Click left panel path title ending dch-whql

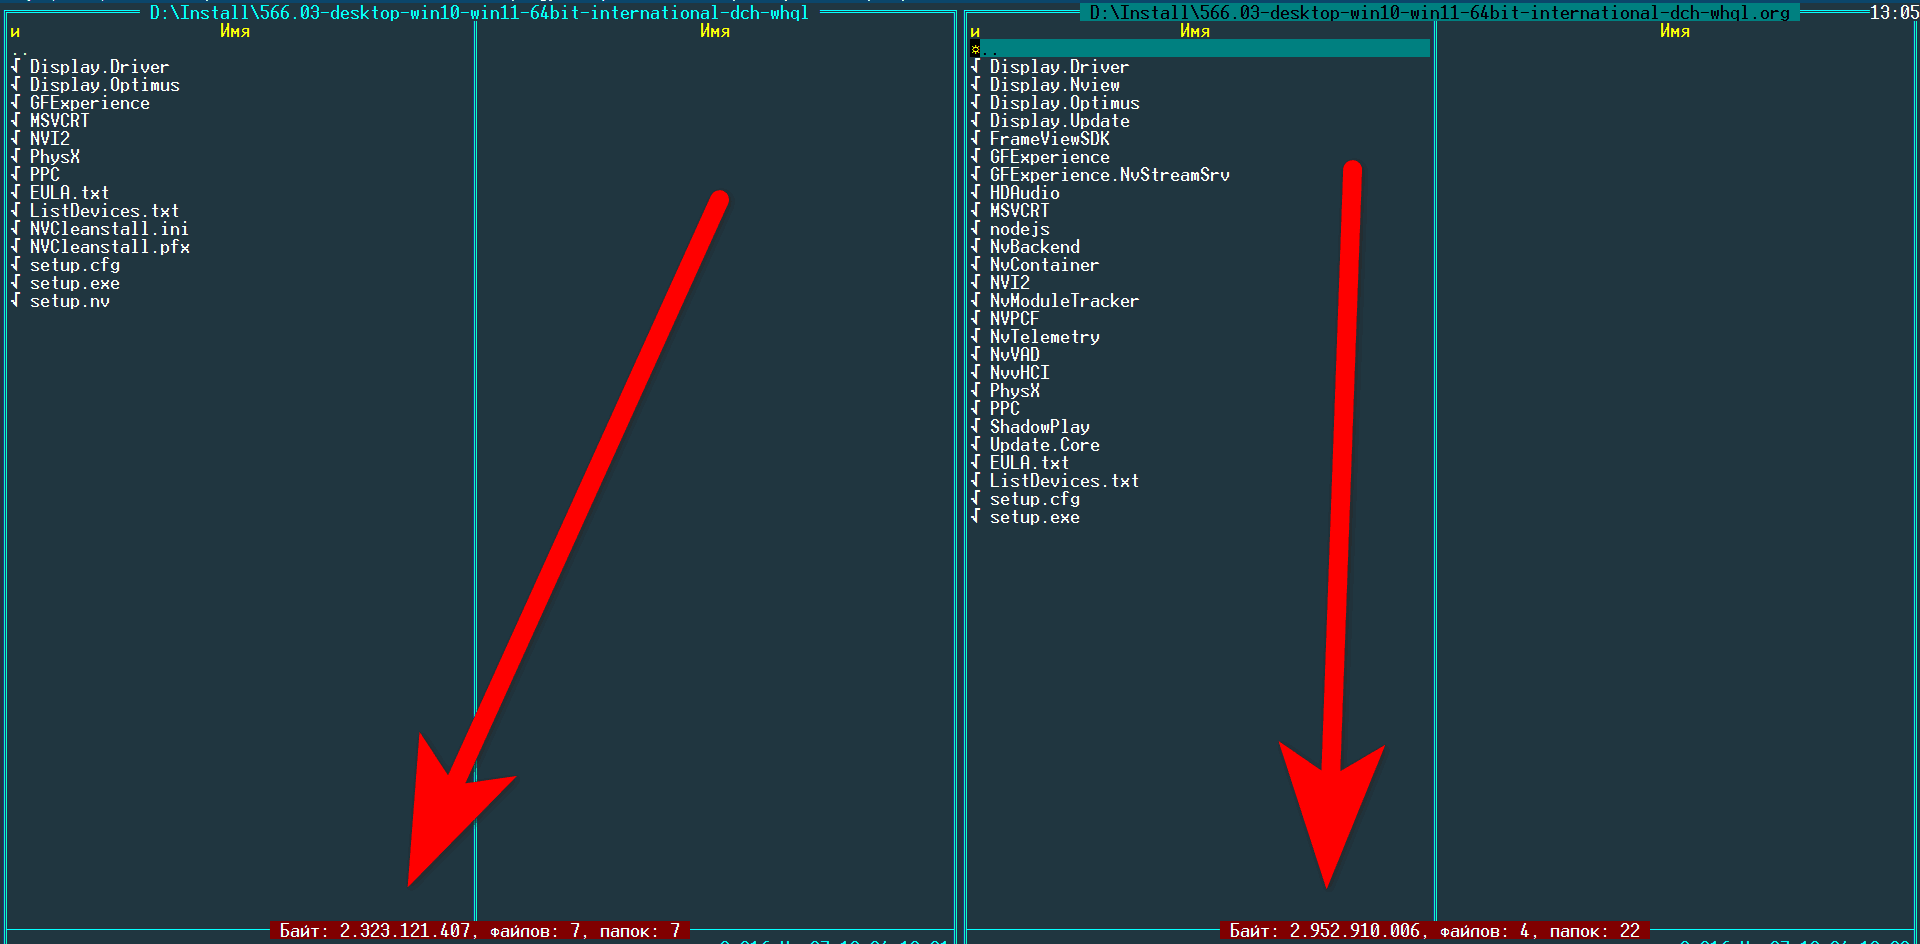click(x=479, y=13)
